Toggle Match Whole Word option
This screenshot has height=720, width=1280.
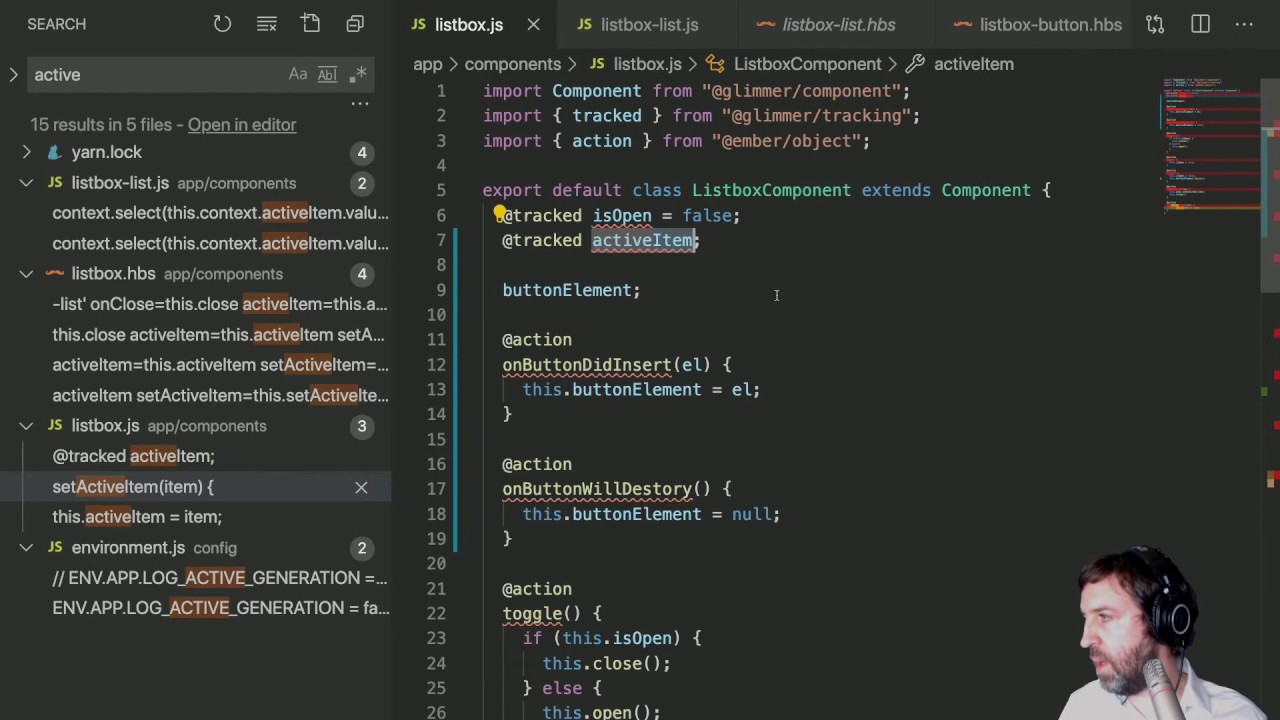327,74
